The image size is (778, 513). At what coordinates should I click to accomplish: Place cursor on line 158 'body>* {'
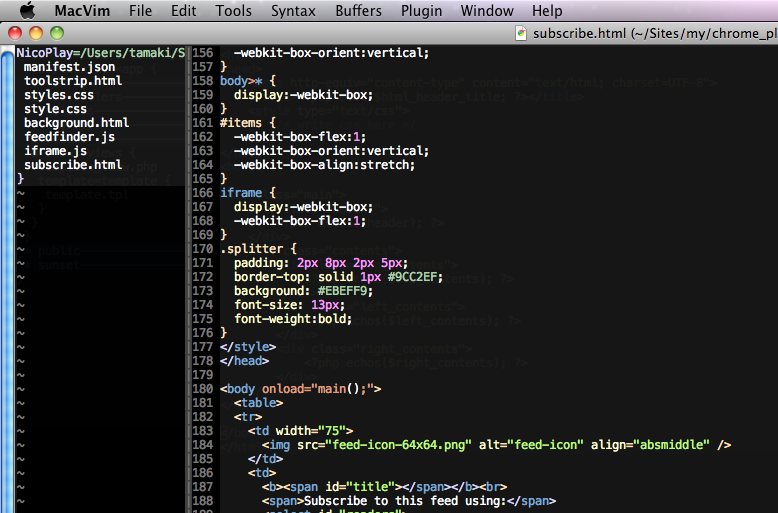tap(248, 81)
